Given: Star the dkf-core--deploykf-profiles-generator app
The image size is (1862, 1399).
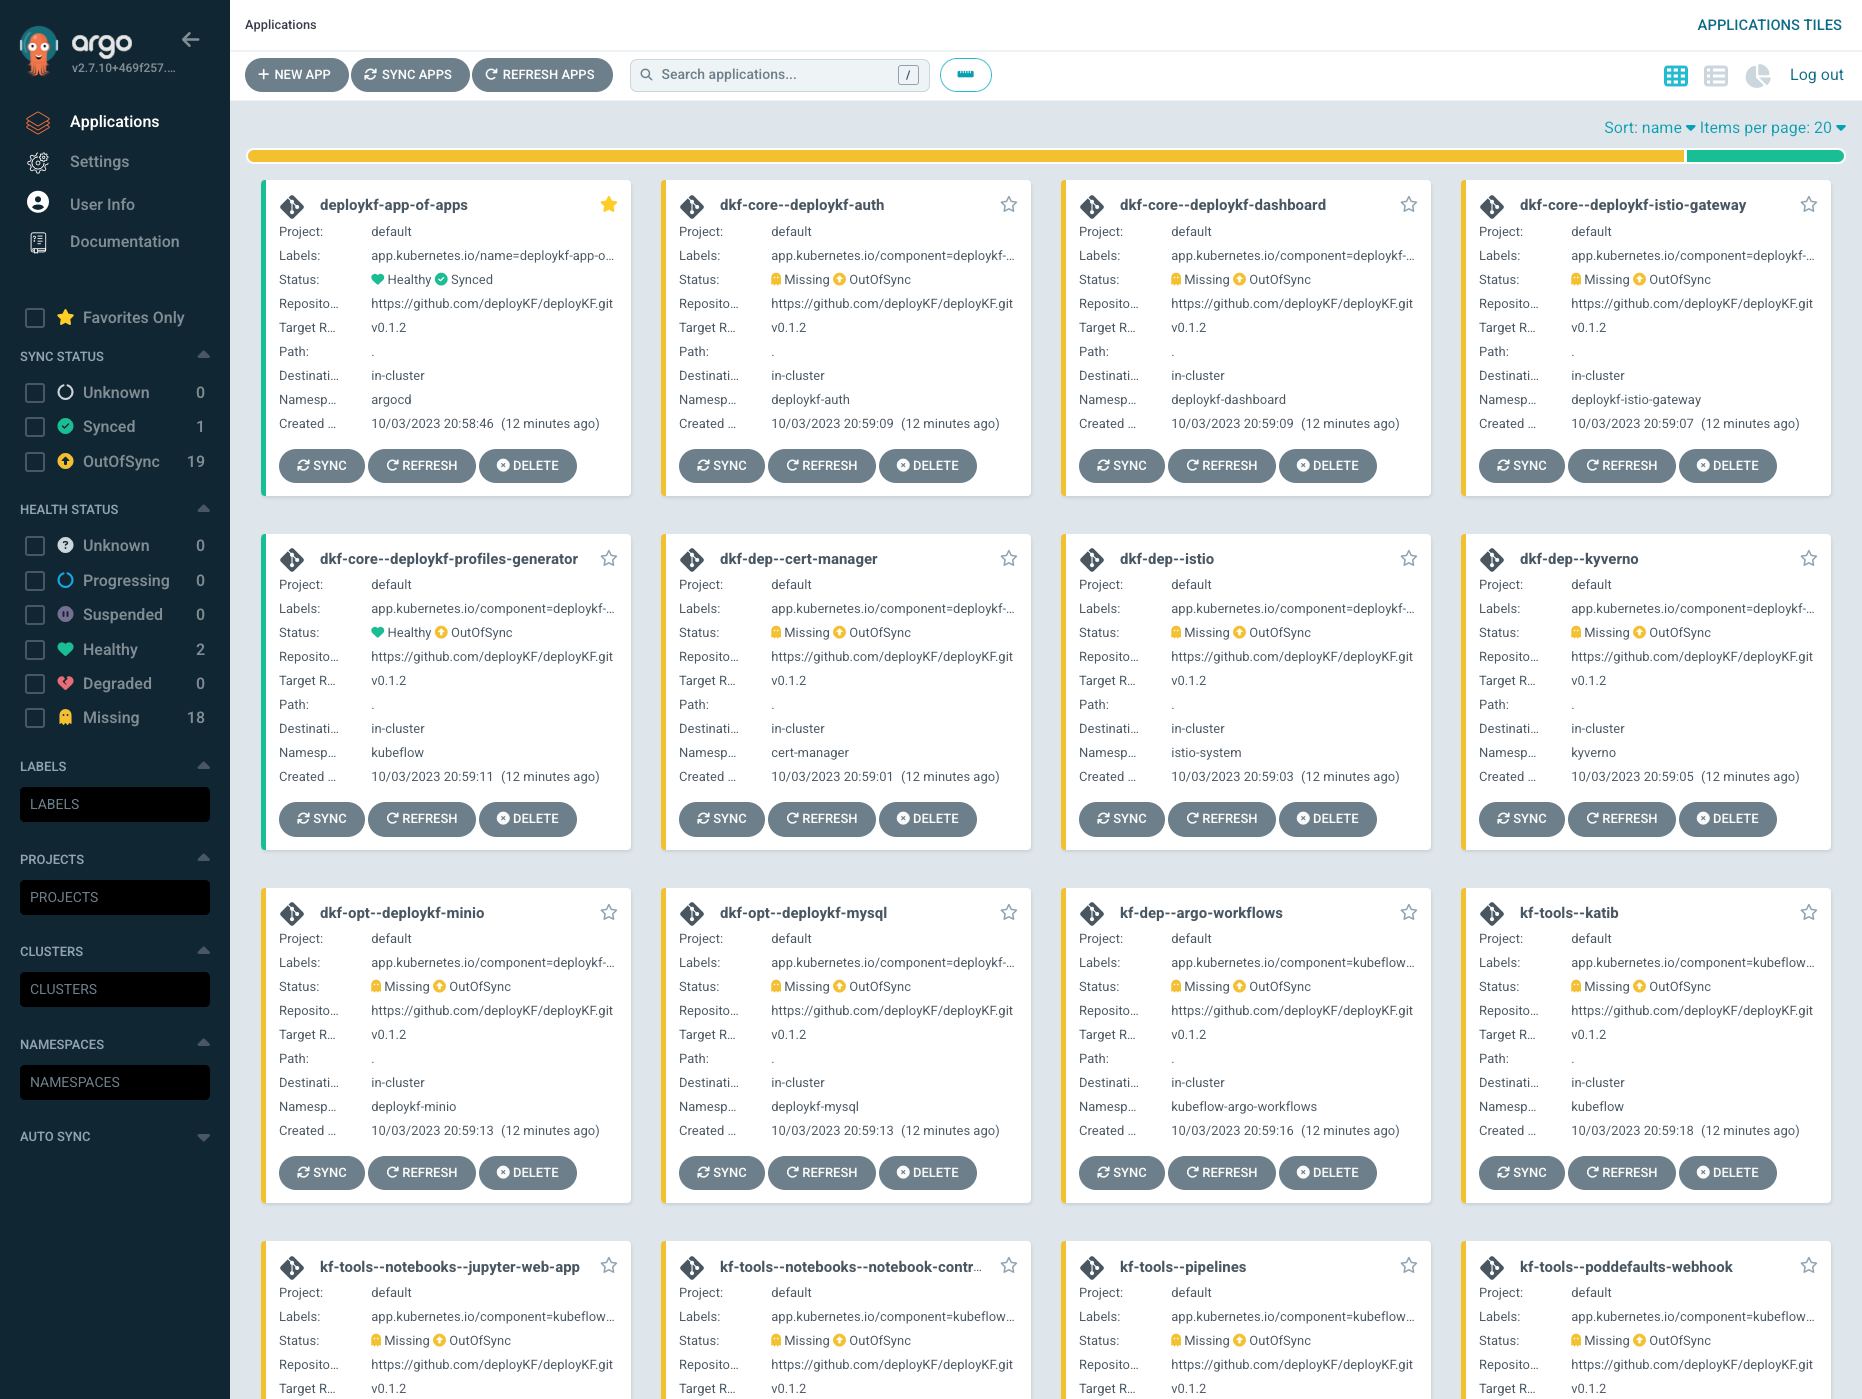Looking at the screenshot, I should coord(609,559).
